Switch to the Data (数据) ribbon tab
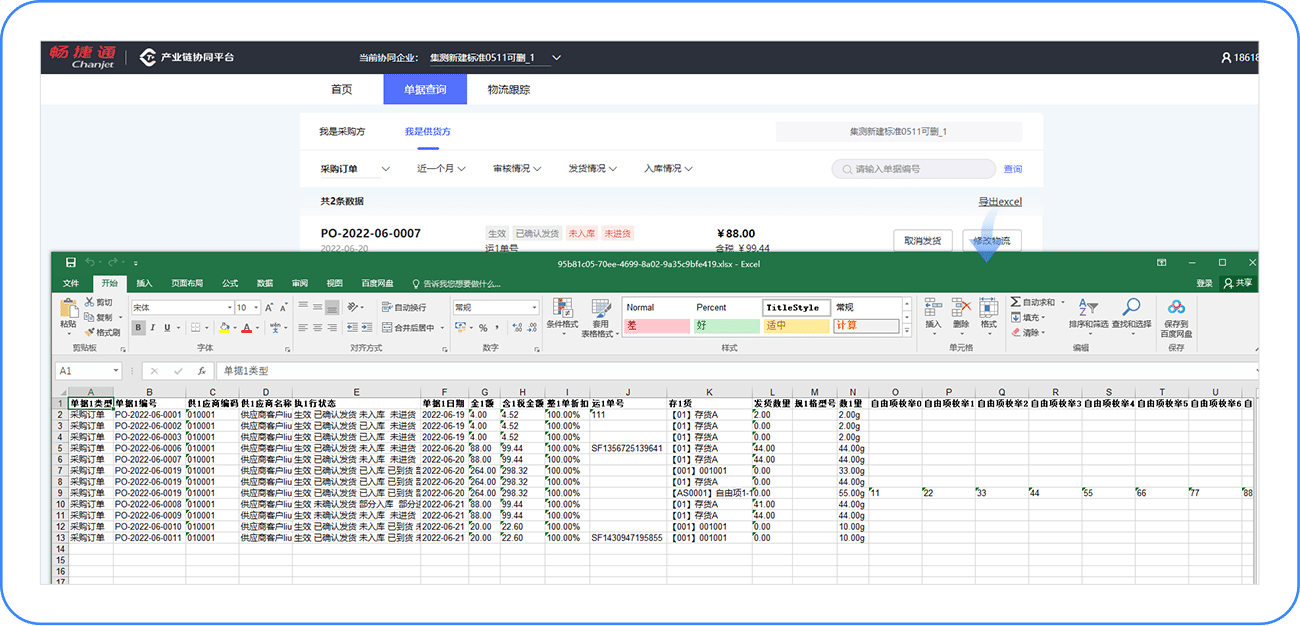This screenshot has width=1300, height=626. point(265,283)
